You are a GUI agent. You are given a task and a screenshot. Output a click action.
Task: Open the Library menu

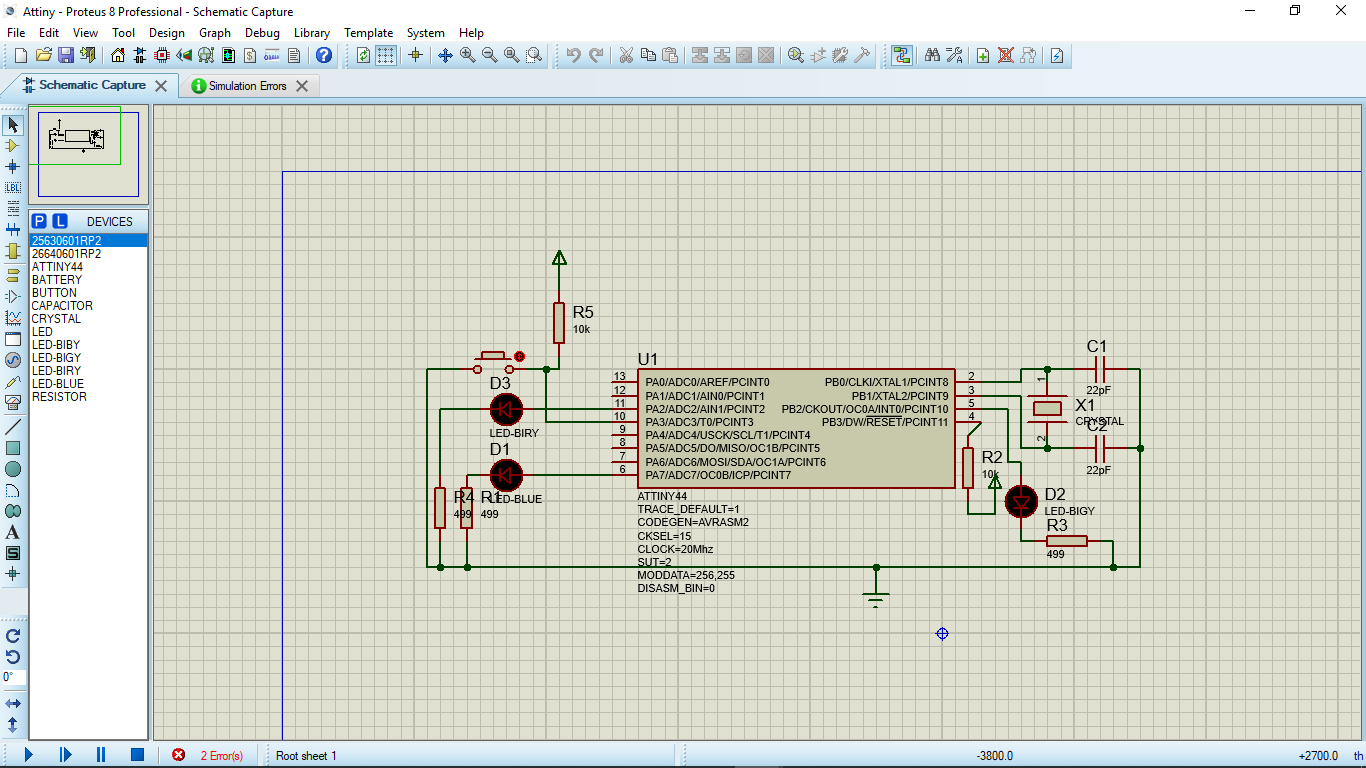(x=312, y=33)
